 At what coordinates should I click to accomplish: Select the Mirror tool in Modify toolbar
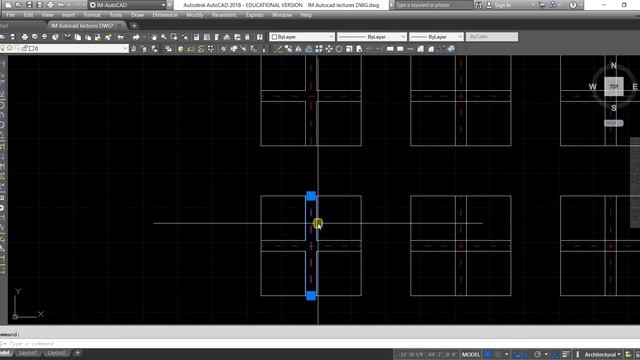point(298,49)
